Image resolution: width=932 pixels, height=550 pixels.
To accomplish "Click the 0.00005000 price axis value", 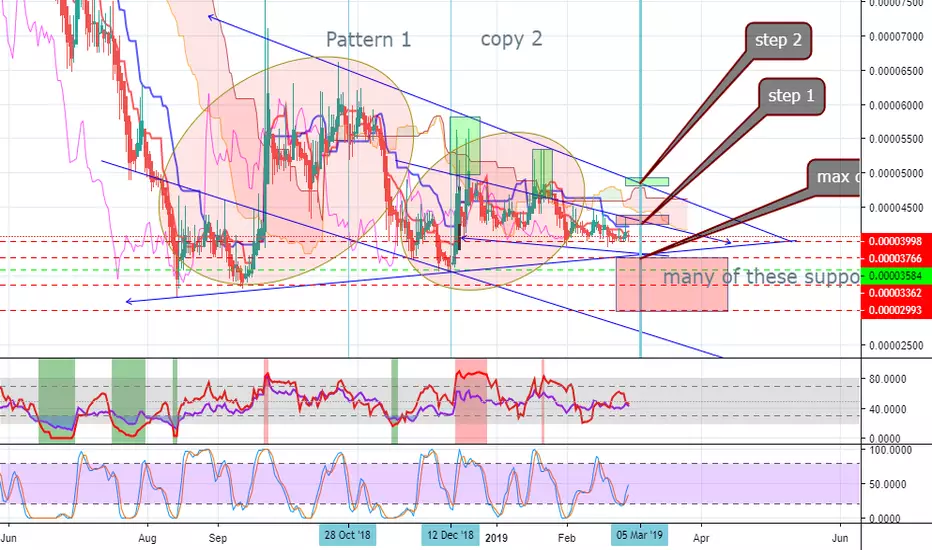I will (x=896, y=174).
